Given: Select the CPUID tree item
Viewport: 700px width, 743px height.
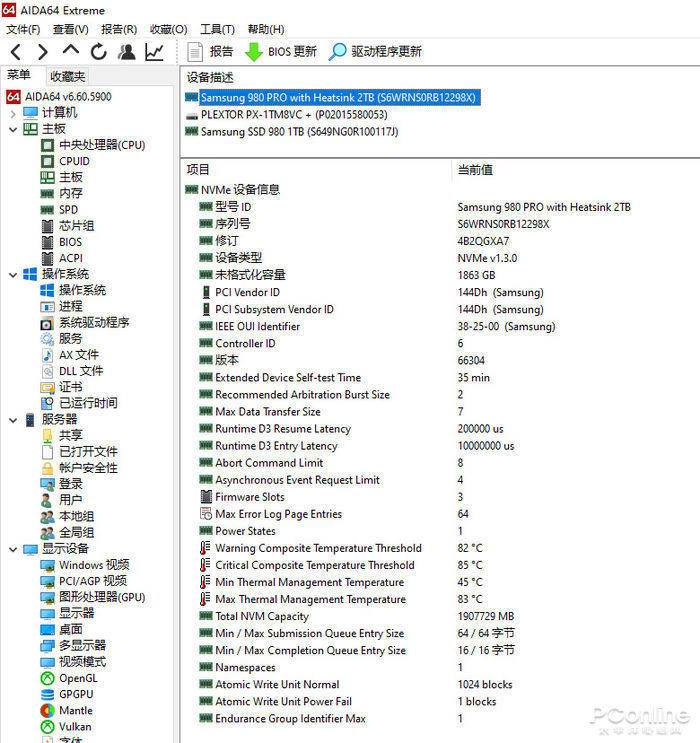Looking at the screenshot, I should [65, 161].
